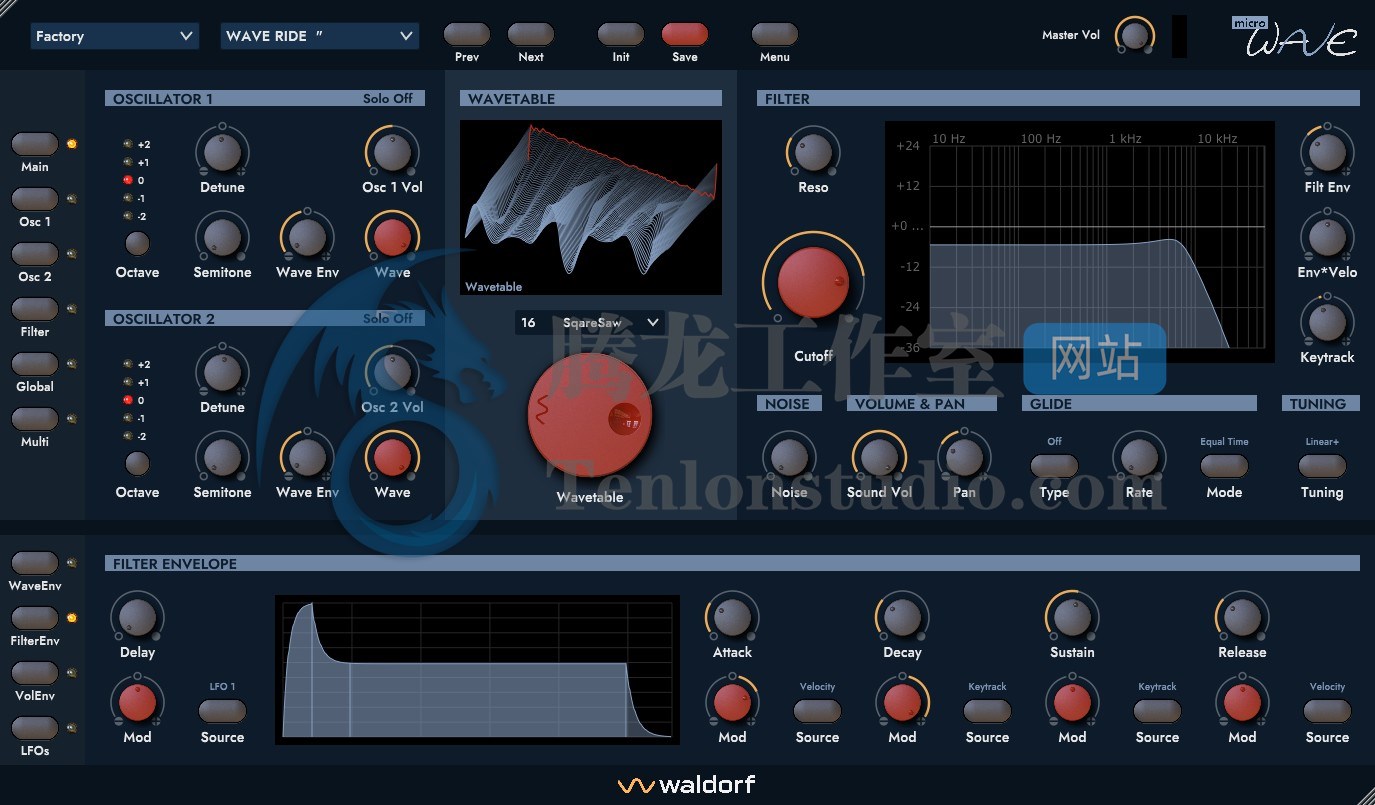Click the filter envelope Delay knob
Image resolution: width=1375 pixels, height=805 pixels.
(137, 617)
